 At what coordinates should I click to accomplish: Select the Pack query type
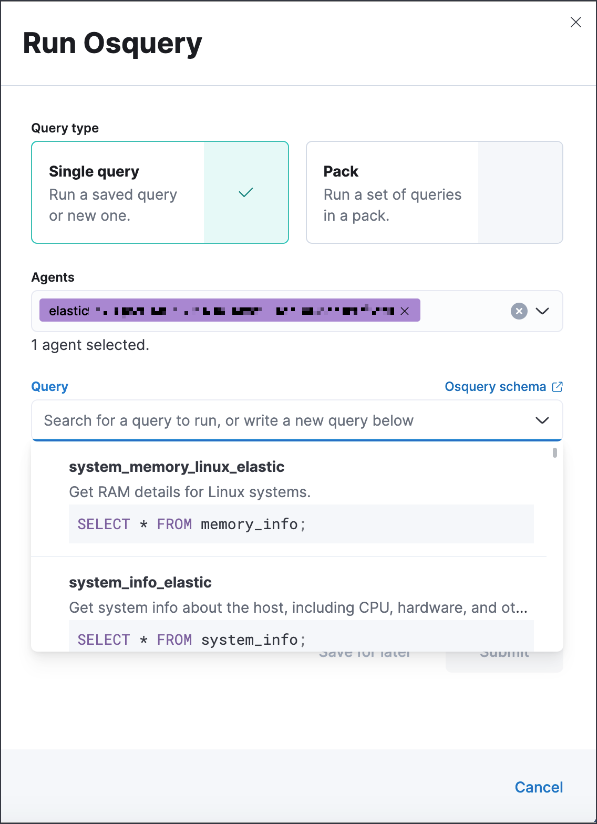435,190
